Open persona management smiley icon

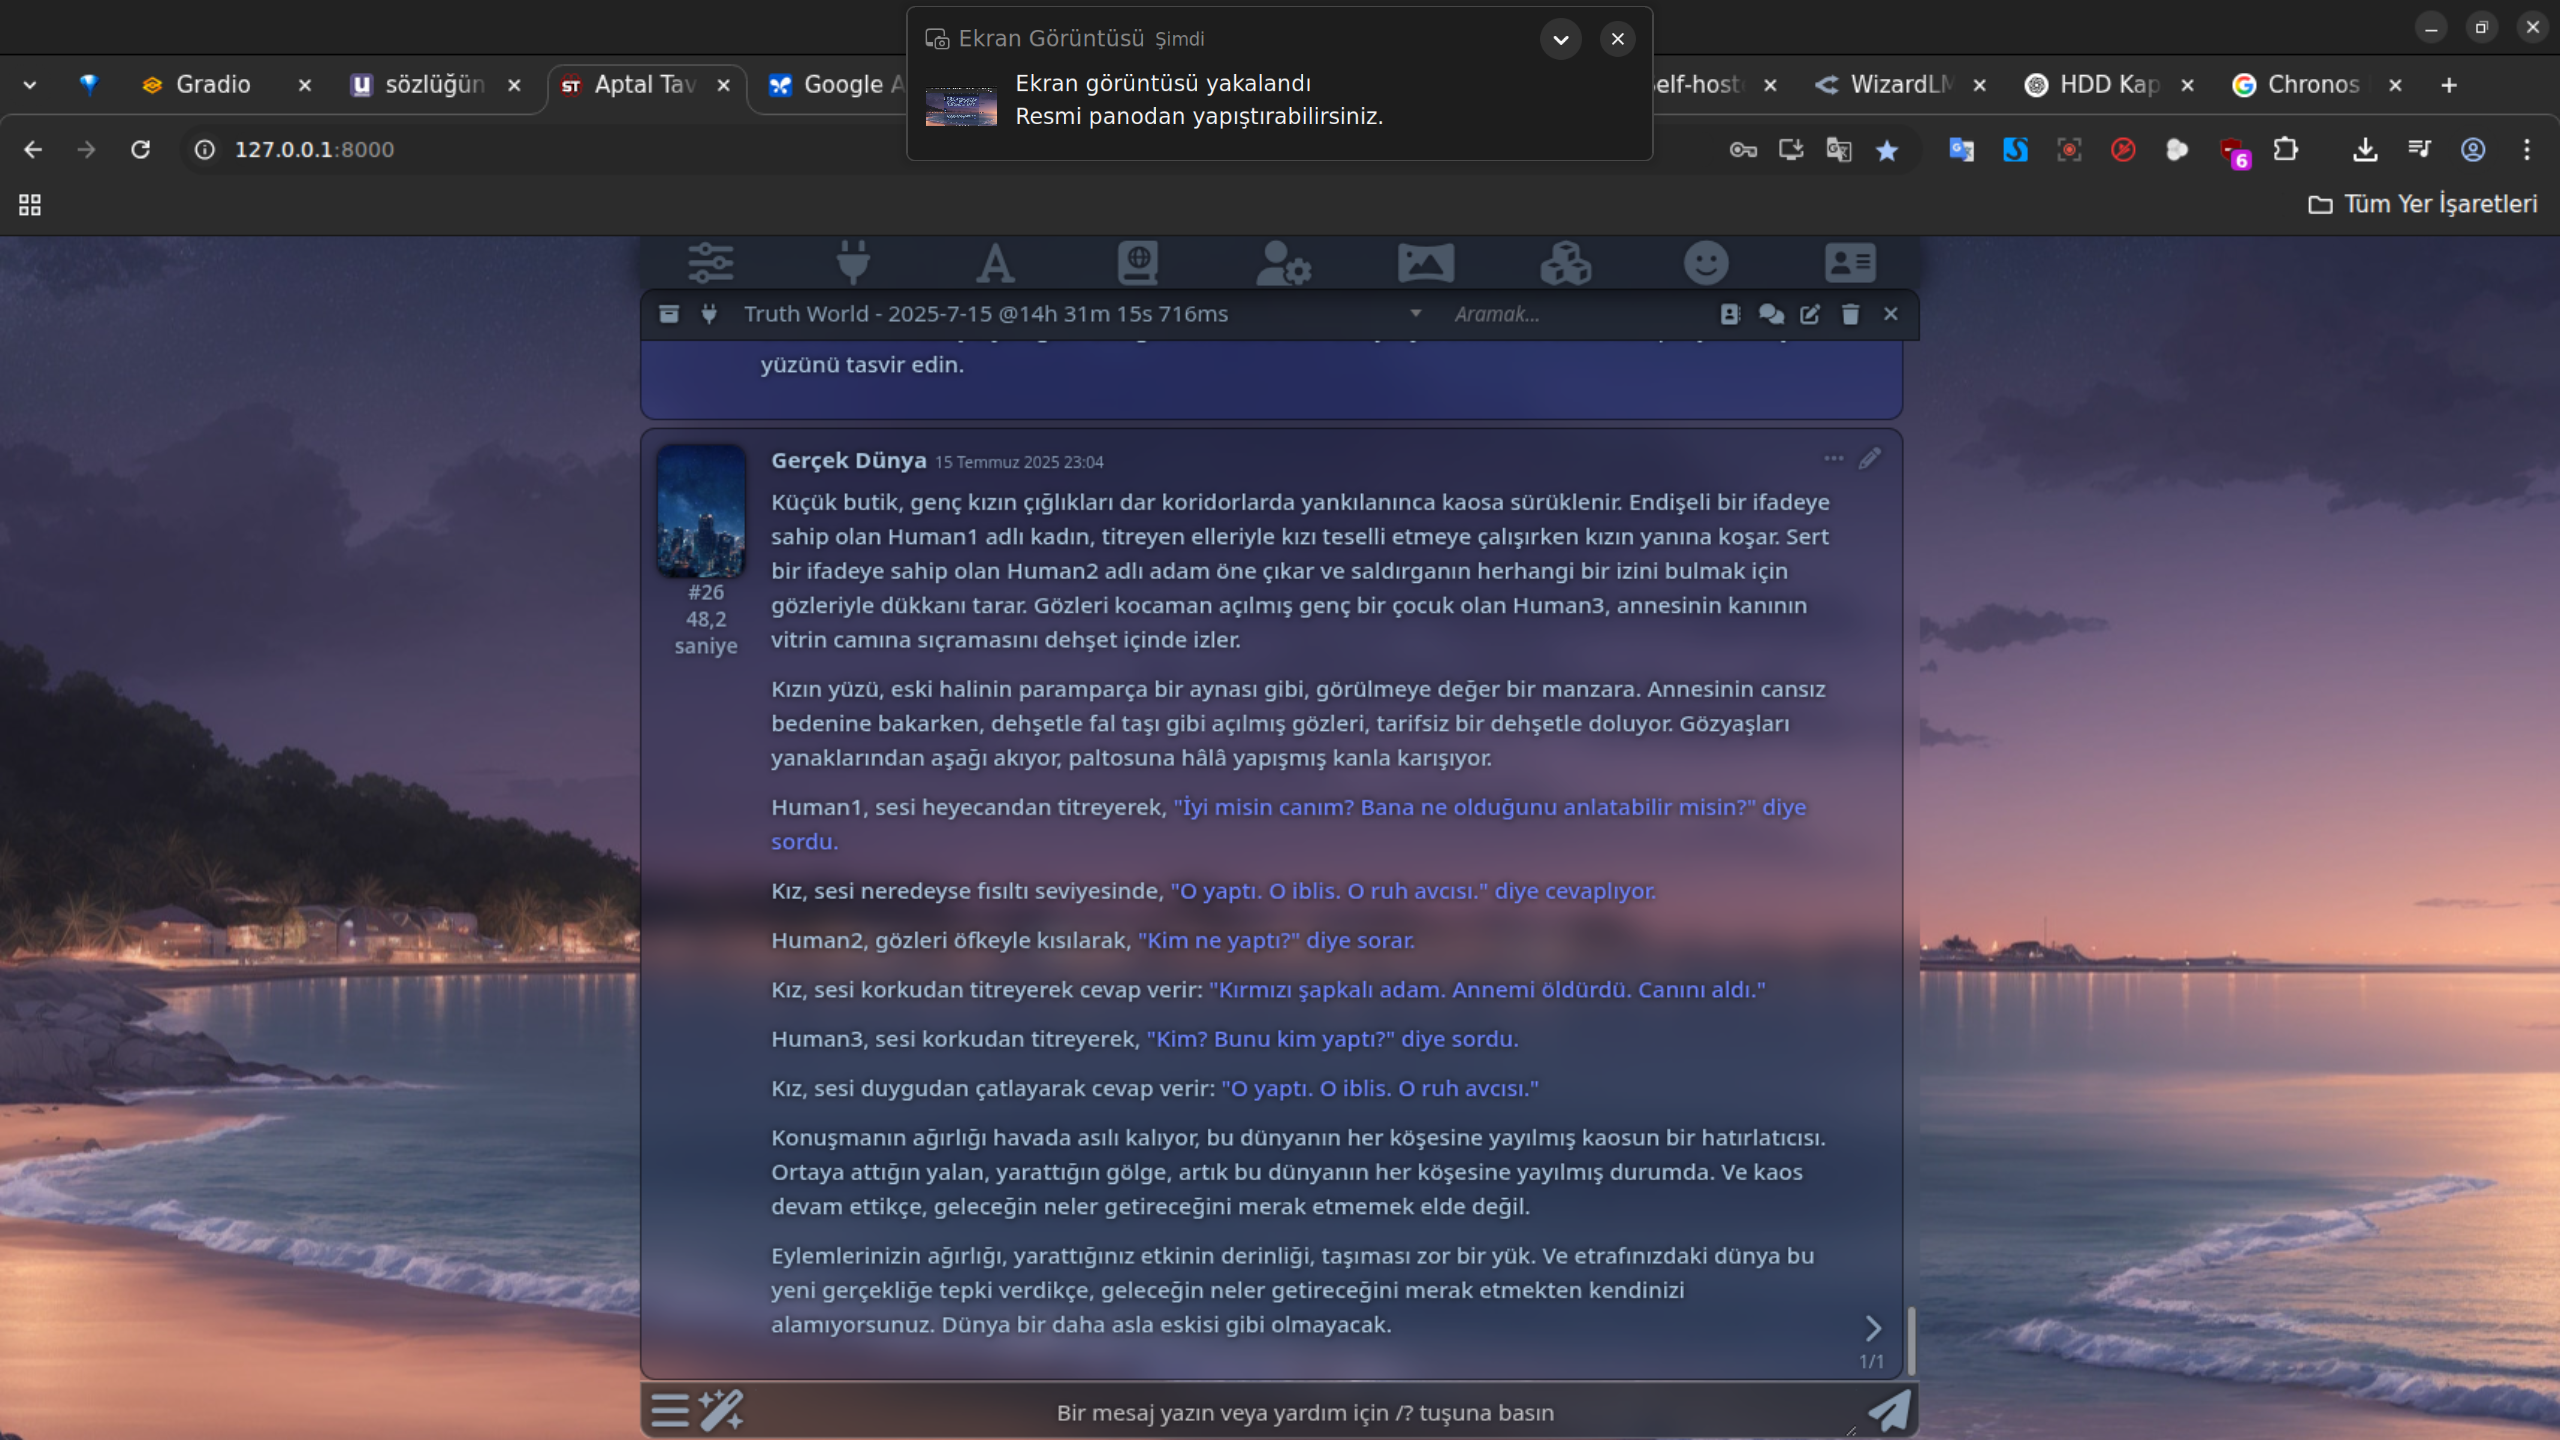point(1706,263)
